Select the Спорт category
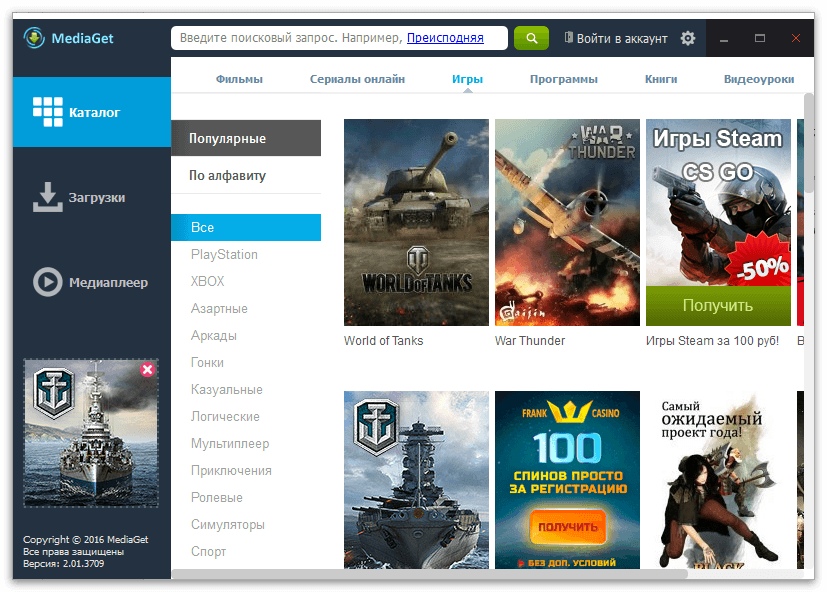 pos(208,551)
